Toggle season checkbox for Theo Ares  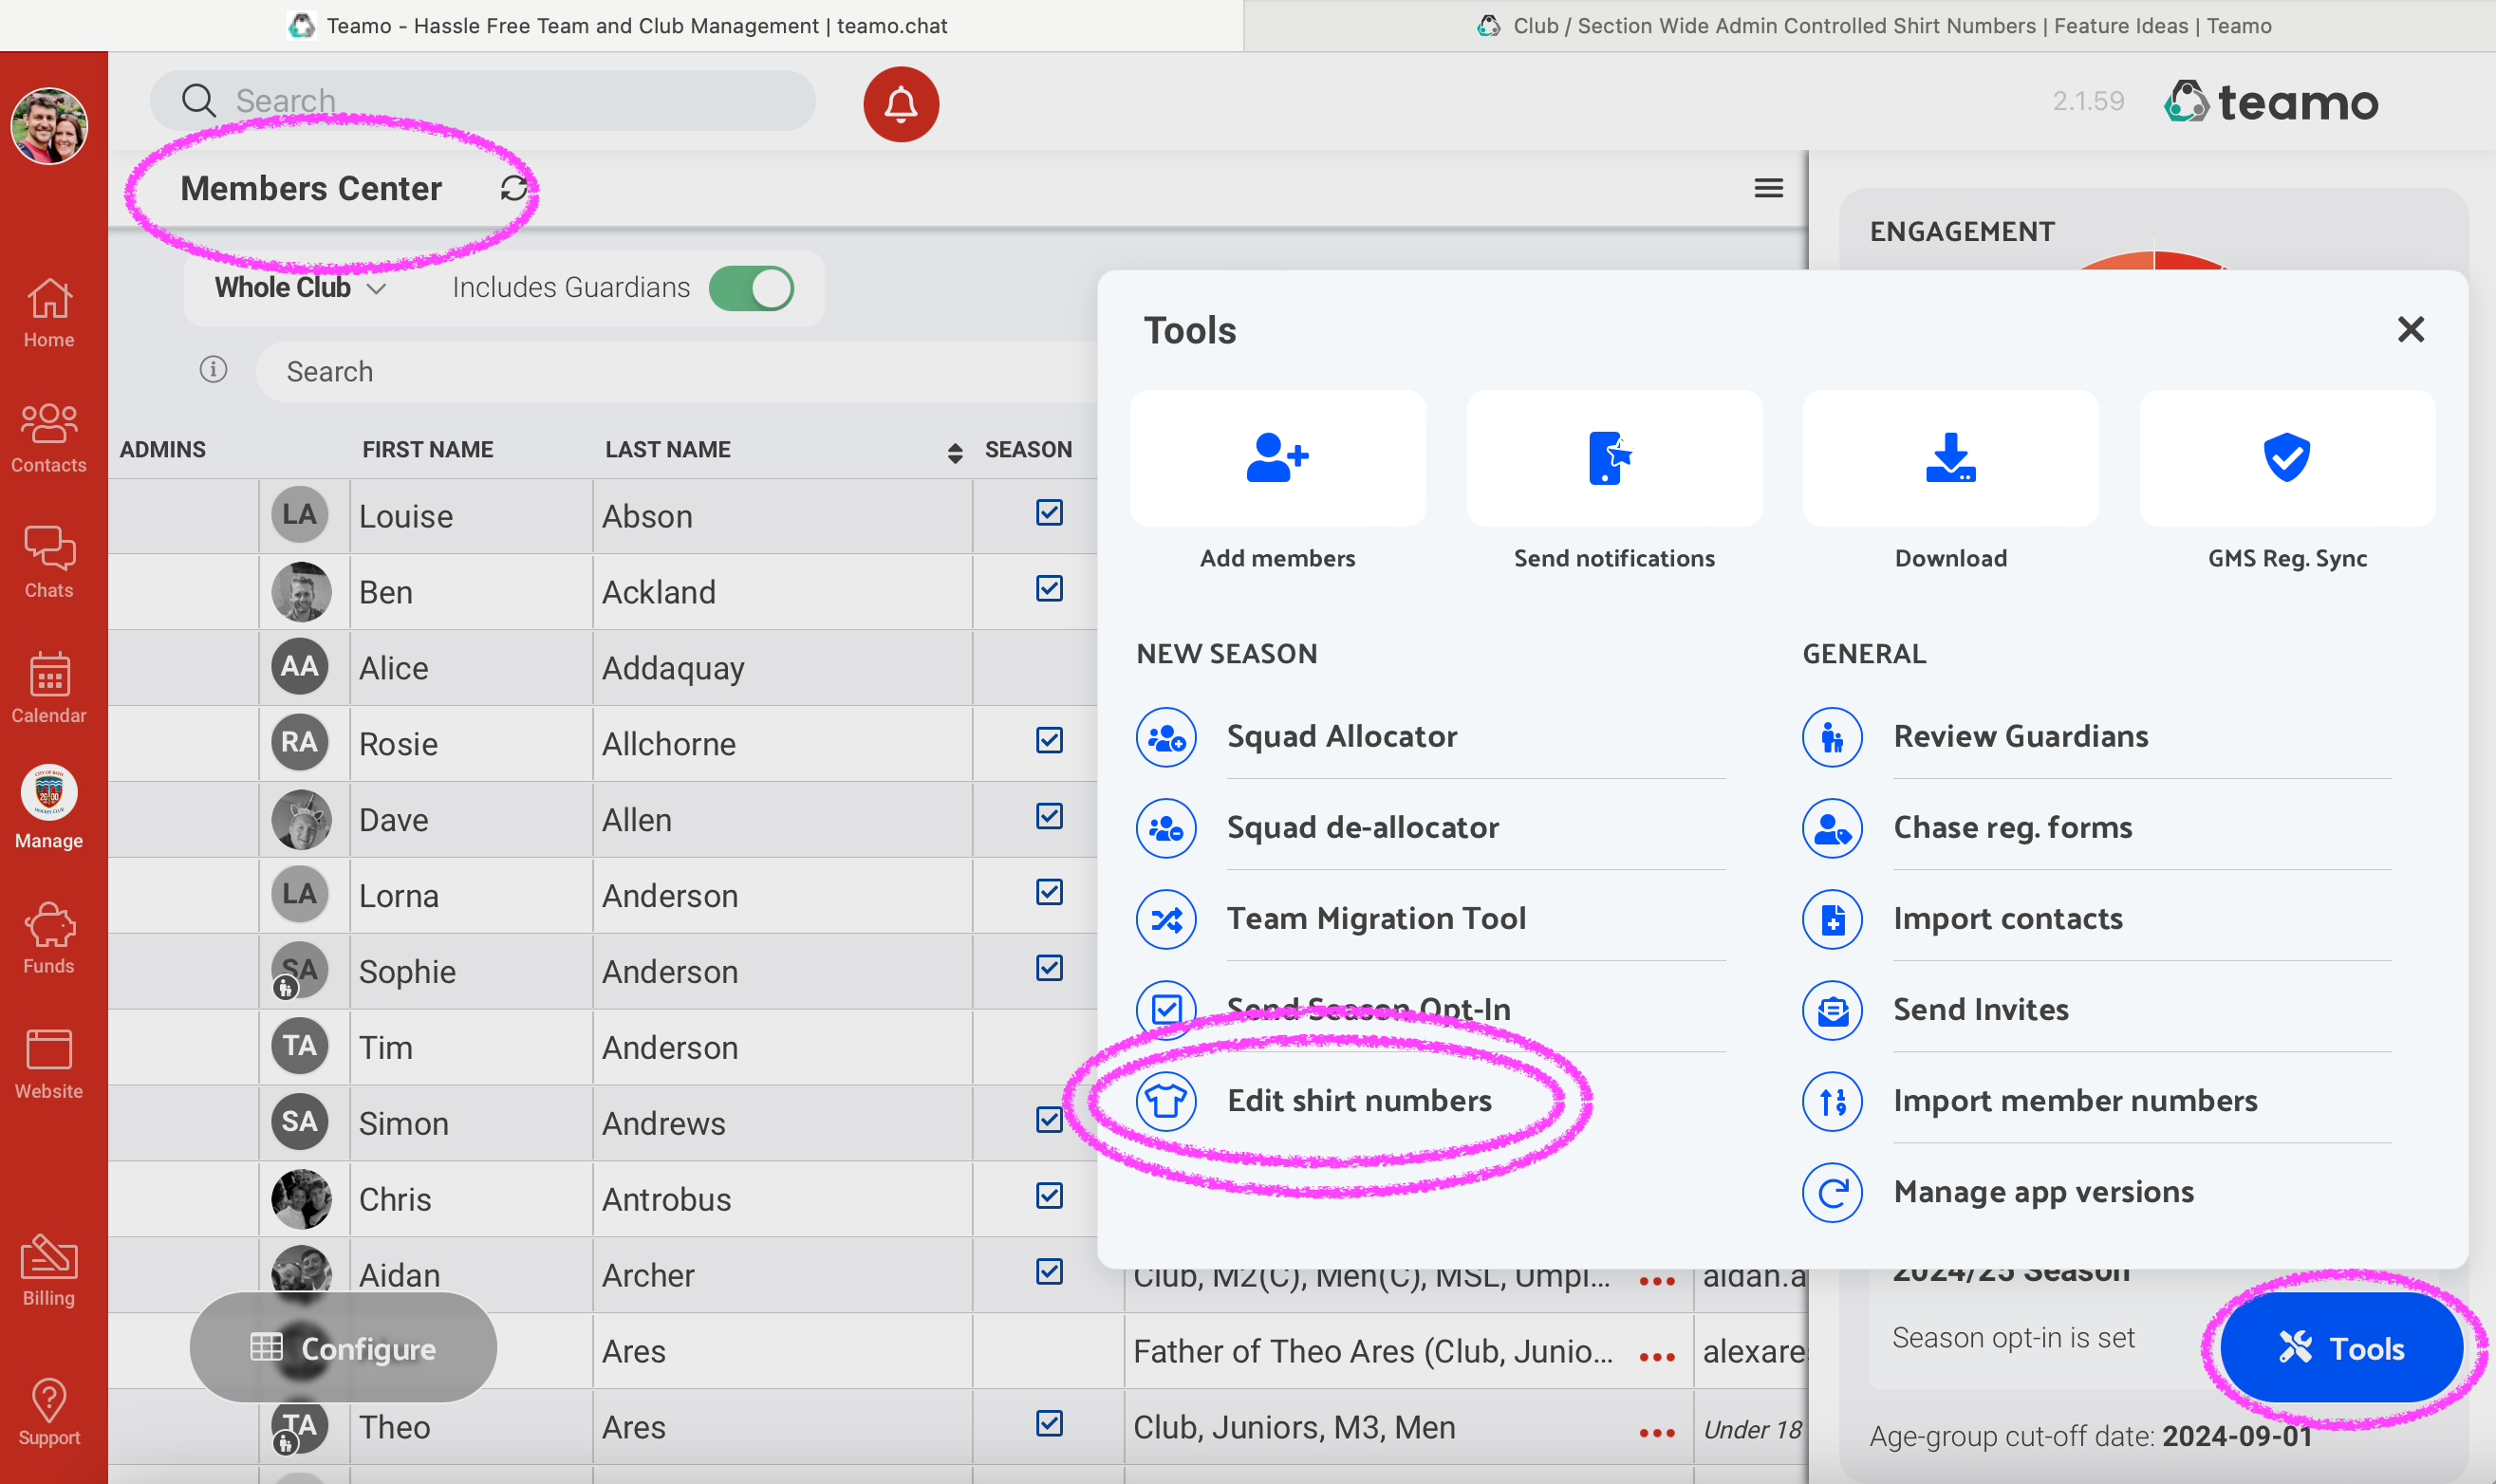[1049, 1424]
